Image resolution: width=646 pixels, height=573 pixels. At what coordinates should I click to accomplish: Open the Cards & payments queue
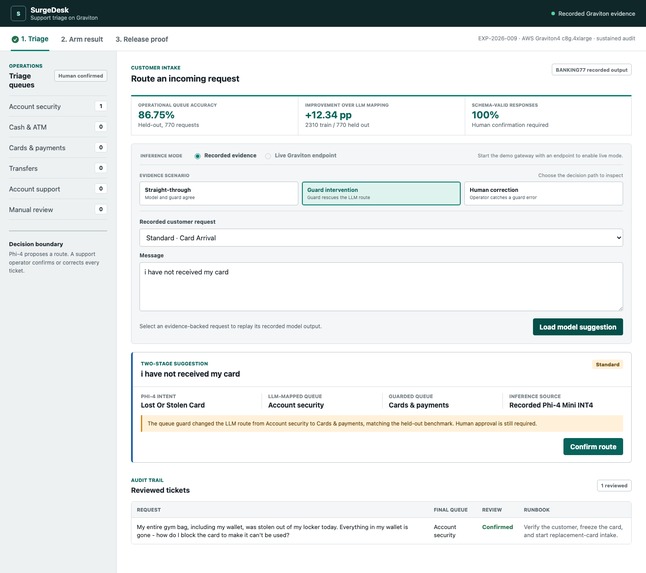58,147
